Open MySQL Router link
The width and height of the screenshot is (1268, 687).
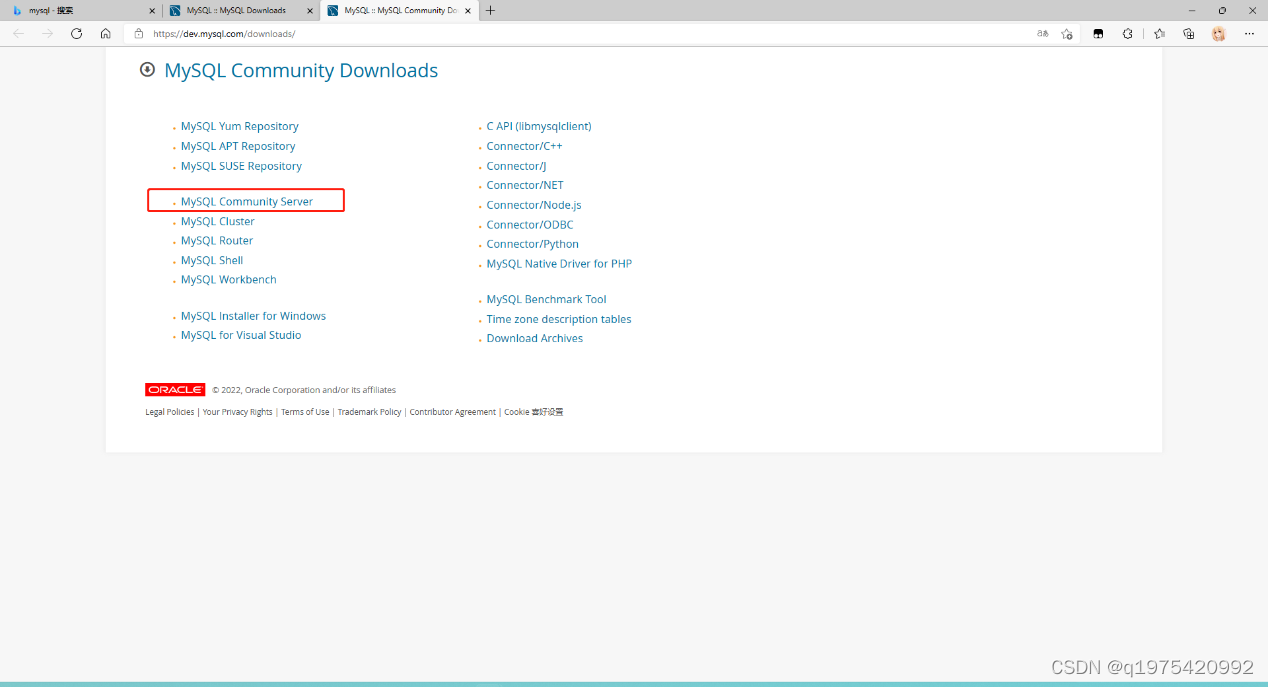click(x=217, y=240)
